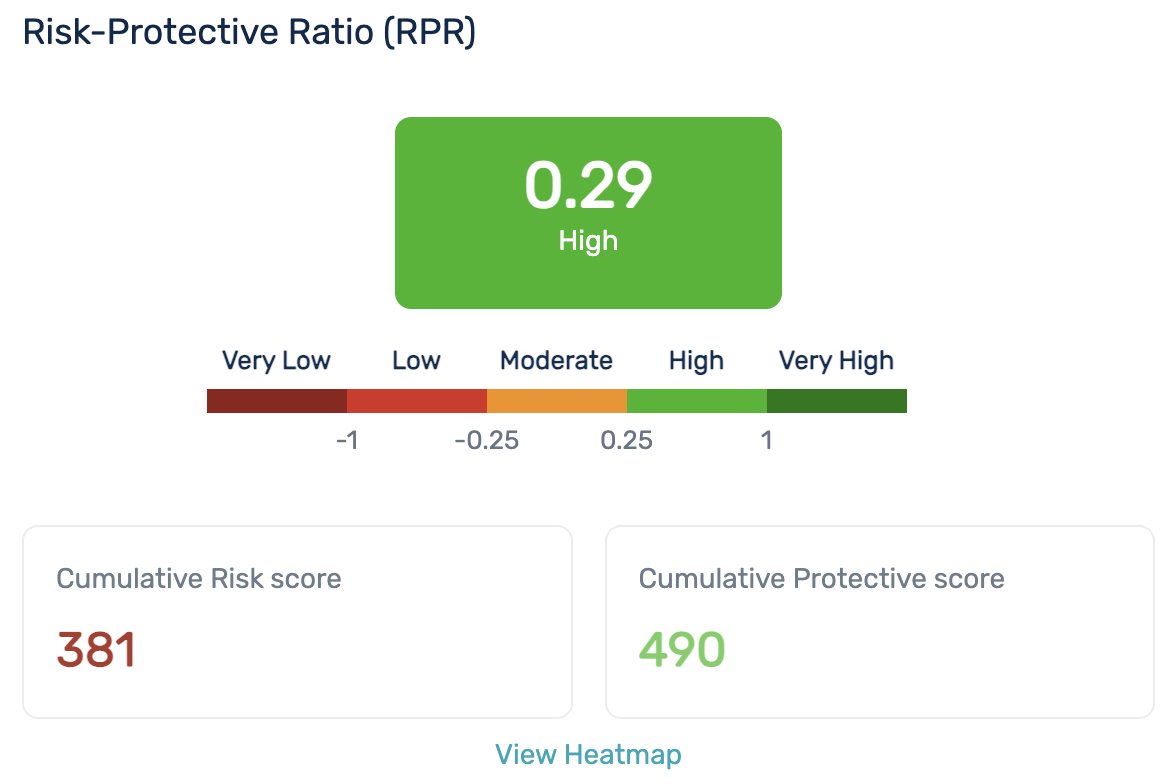
Task: Click the Cumulative Risk score heading
Action: [x=199, y=578]
